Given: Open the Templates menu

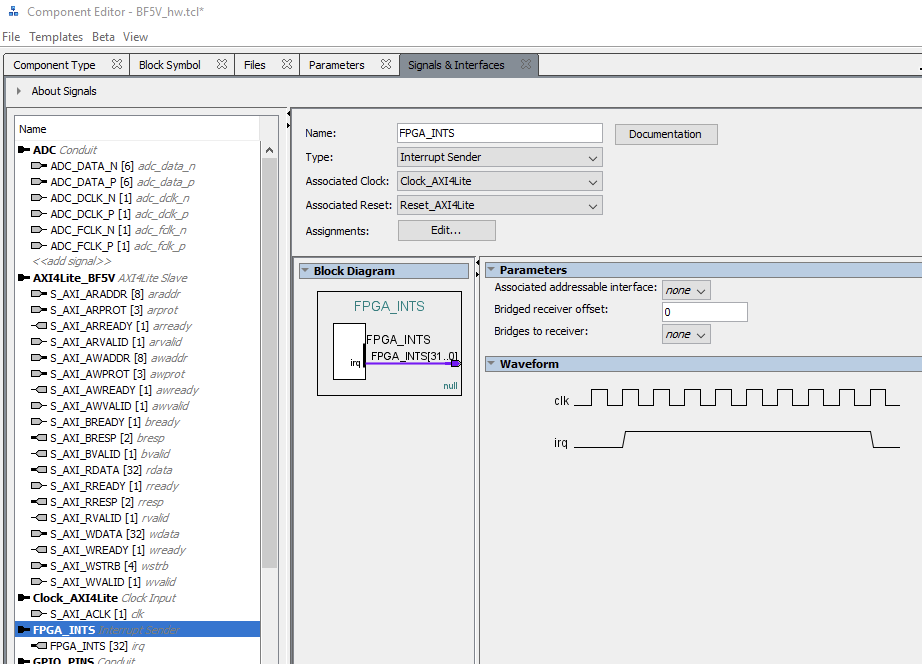Looking at the screenshot, I should coord(56,37).
